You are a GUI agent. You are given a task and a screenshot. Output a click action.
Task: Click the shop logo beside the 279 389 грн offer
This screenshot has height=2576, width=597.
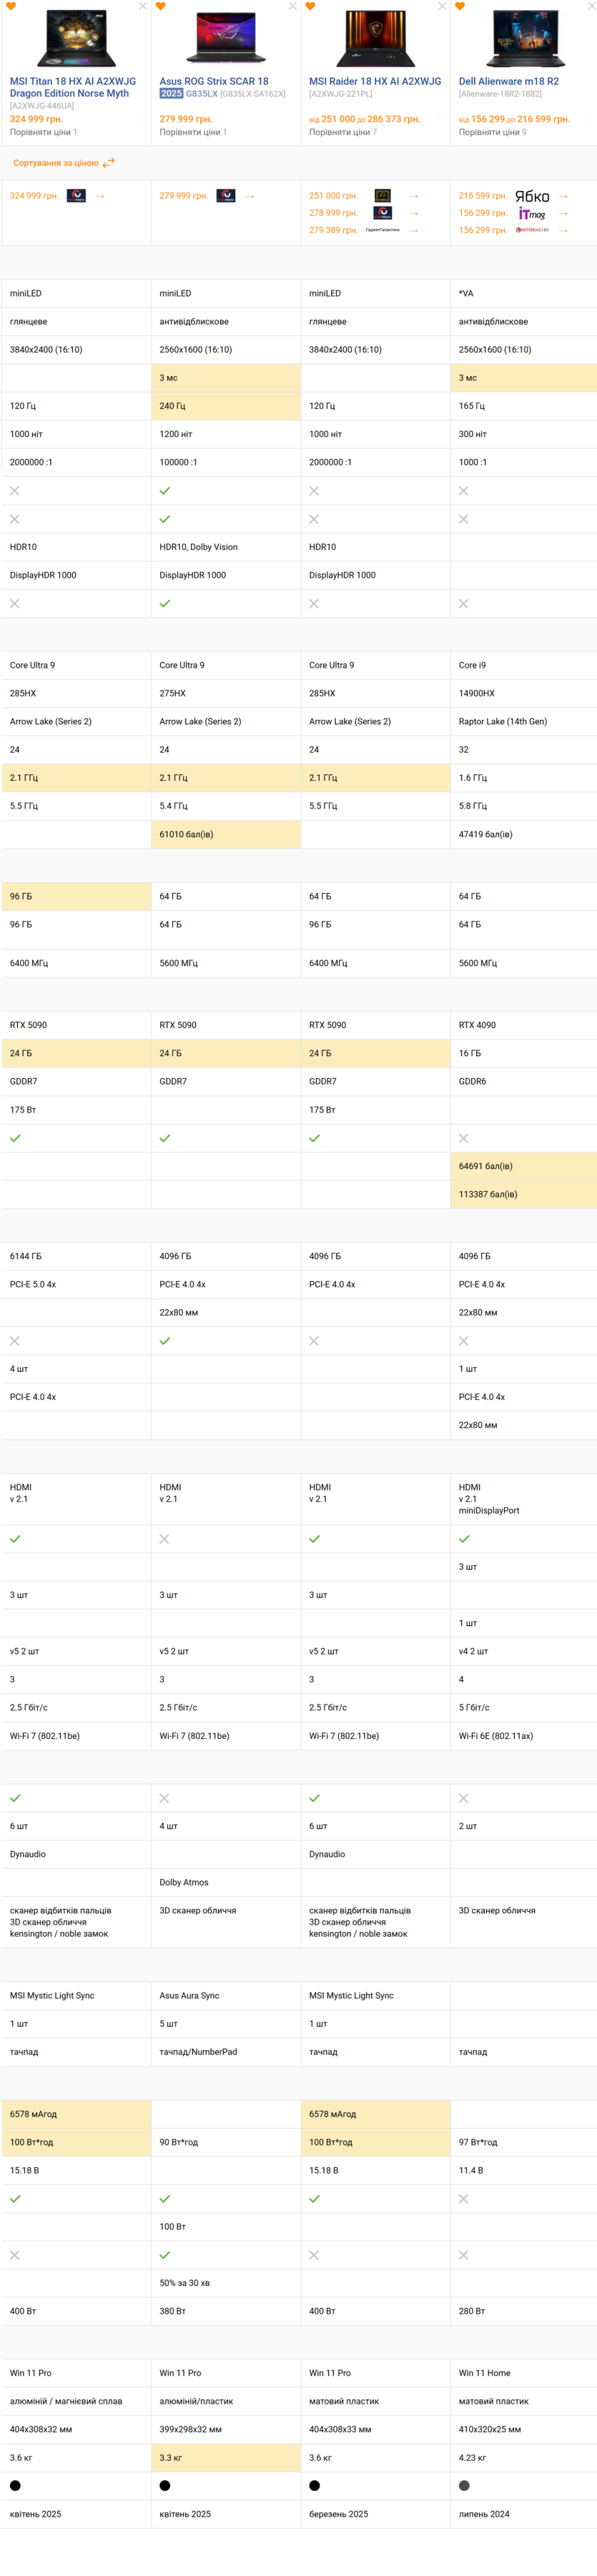[383, 230]
